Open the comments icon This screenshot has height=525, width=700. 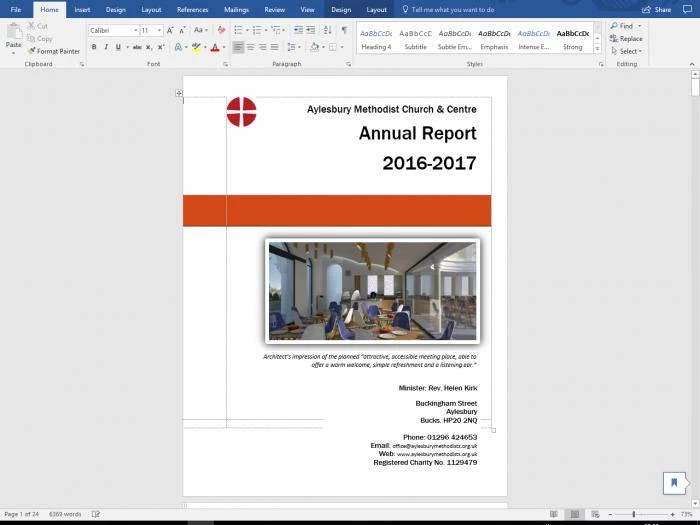click(x=688, y=9)
